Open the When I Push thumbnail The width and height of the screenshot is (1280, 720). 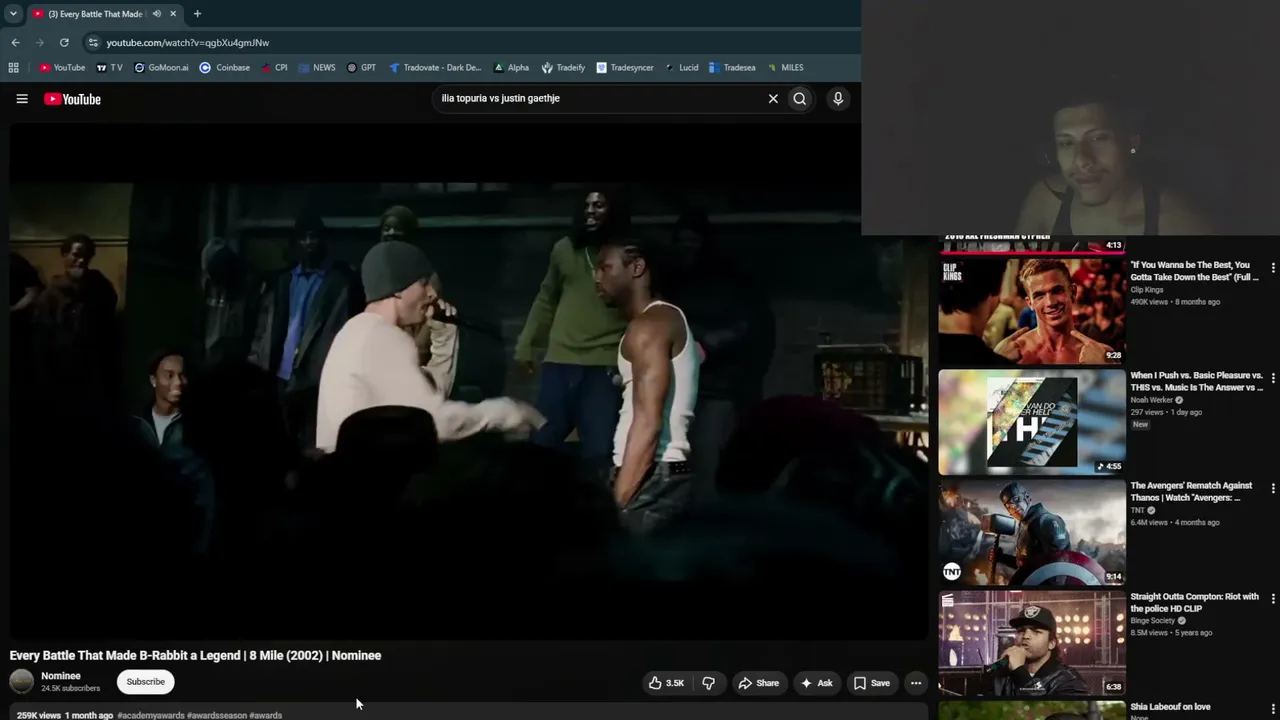(x=1032, y=422)
